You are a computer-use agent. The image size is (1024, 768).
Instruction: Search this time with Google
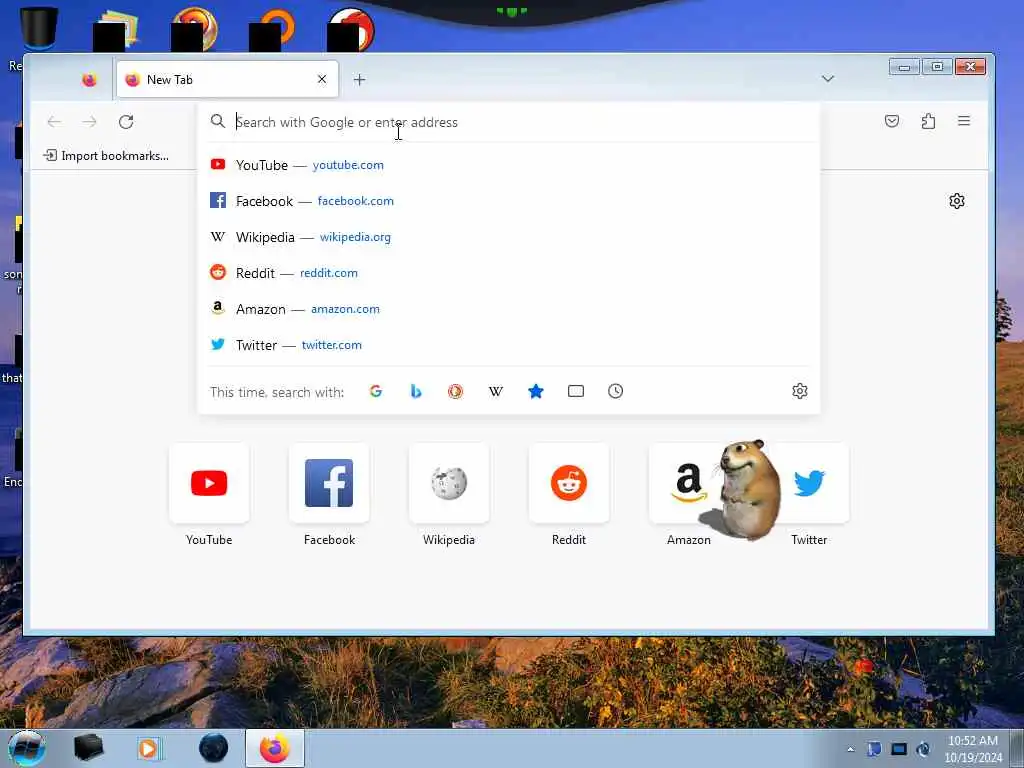[x=376, y=391]
